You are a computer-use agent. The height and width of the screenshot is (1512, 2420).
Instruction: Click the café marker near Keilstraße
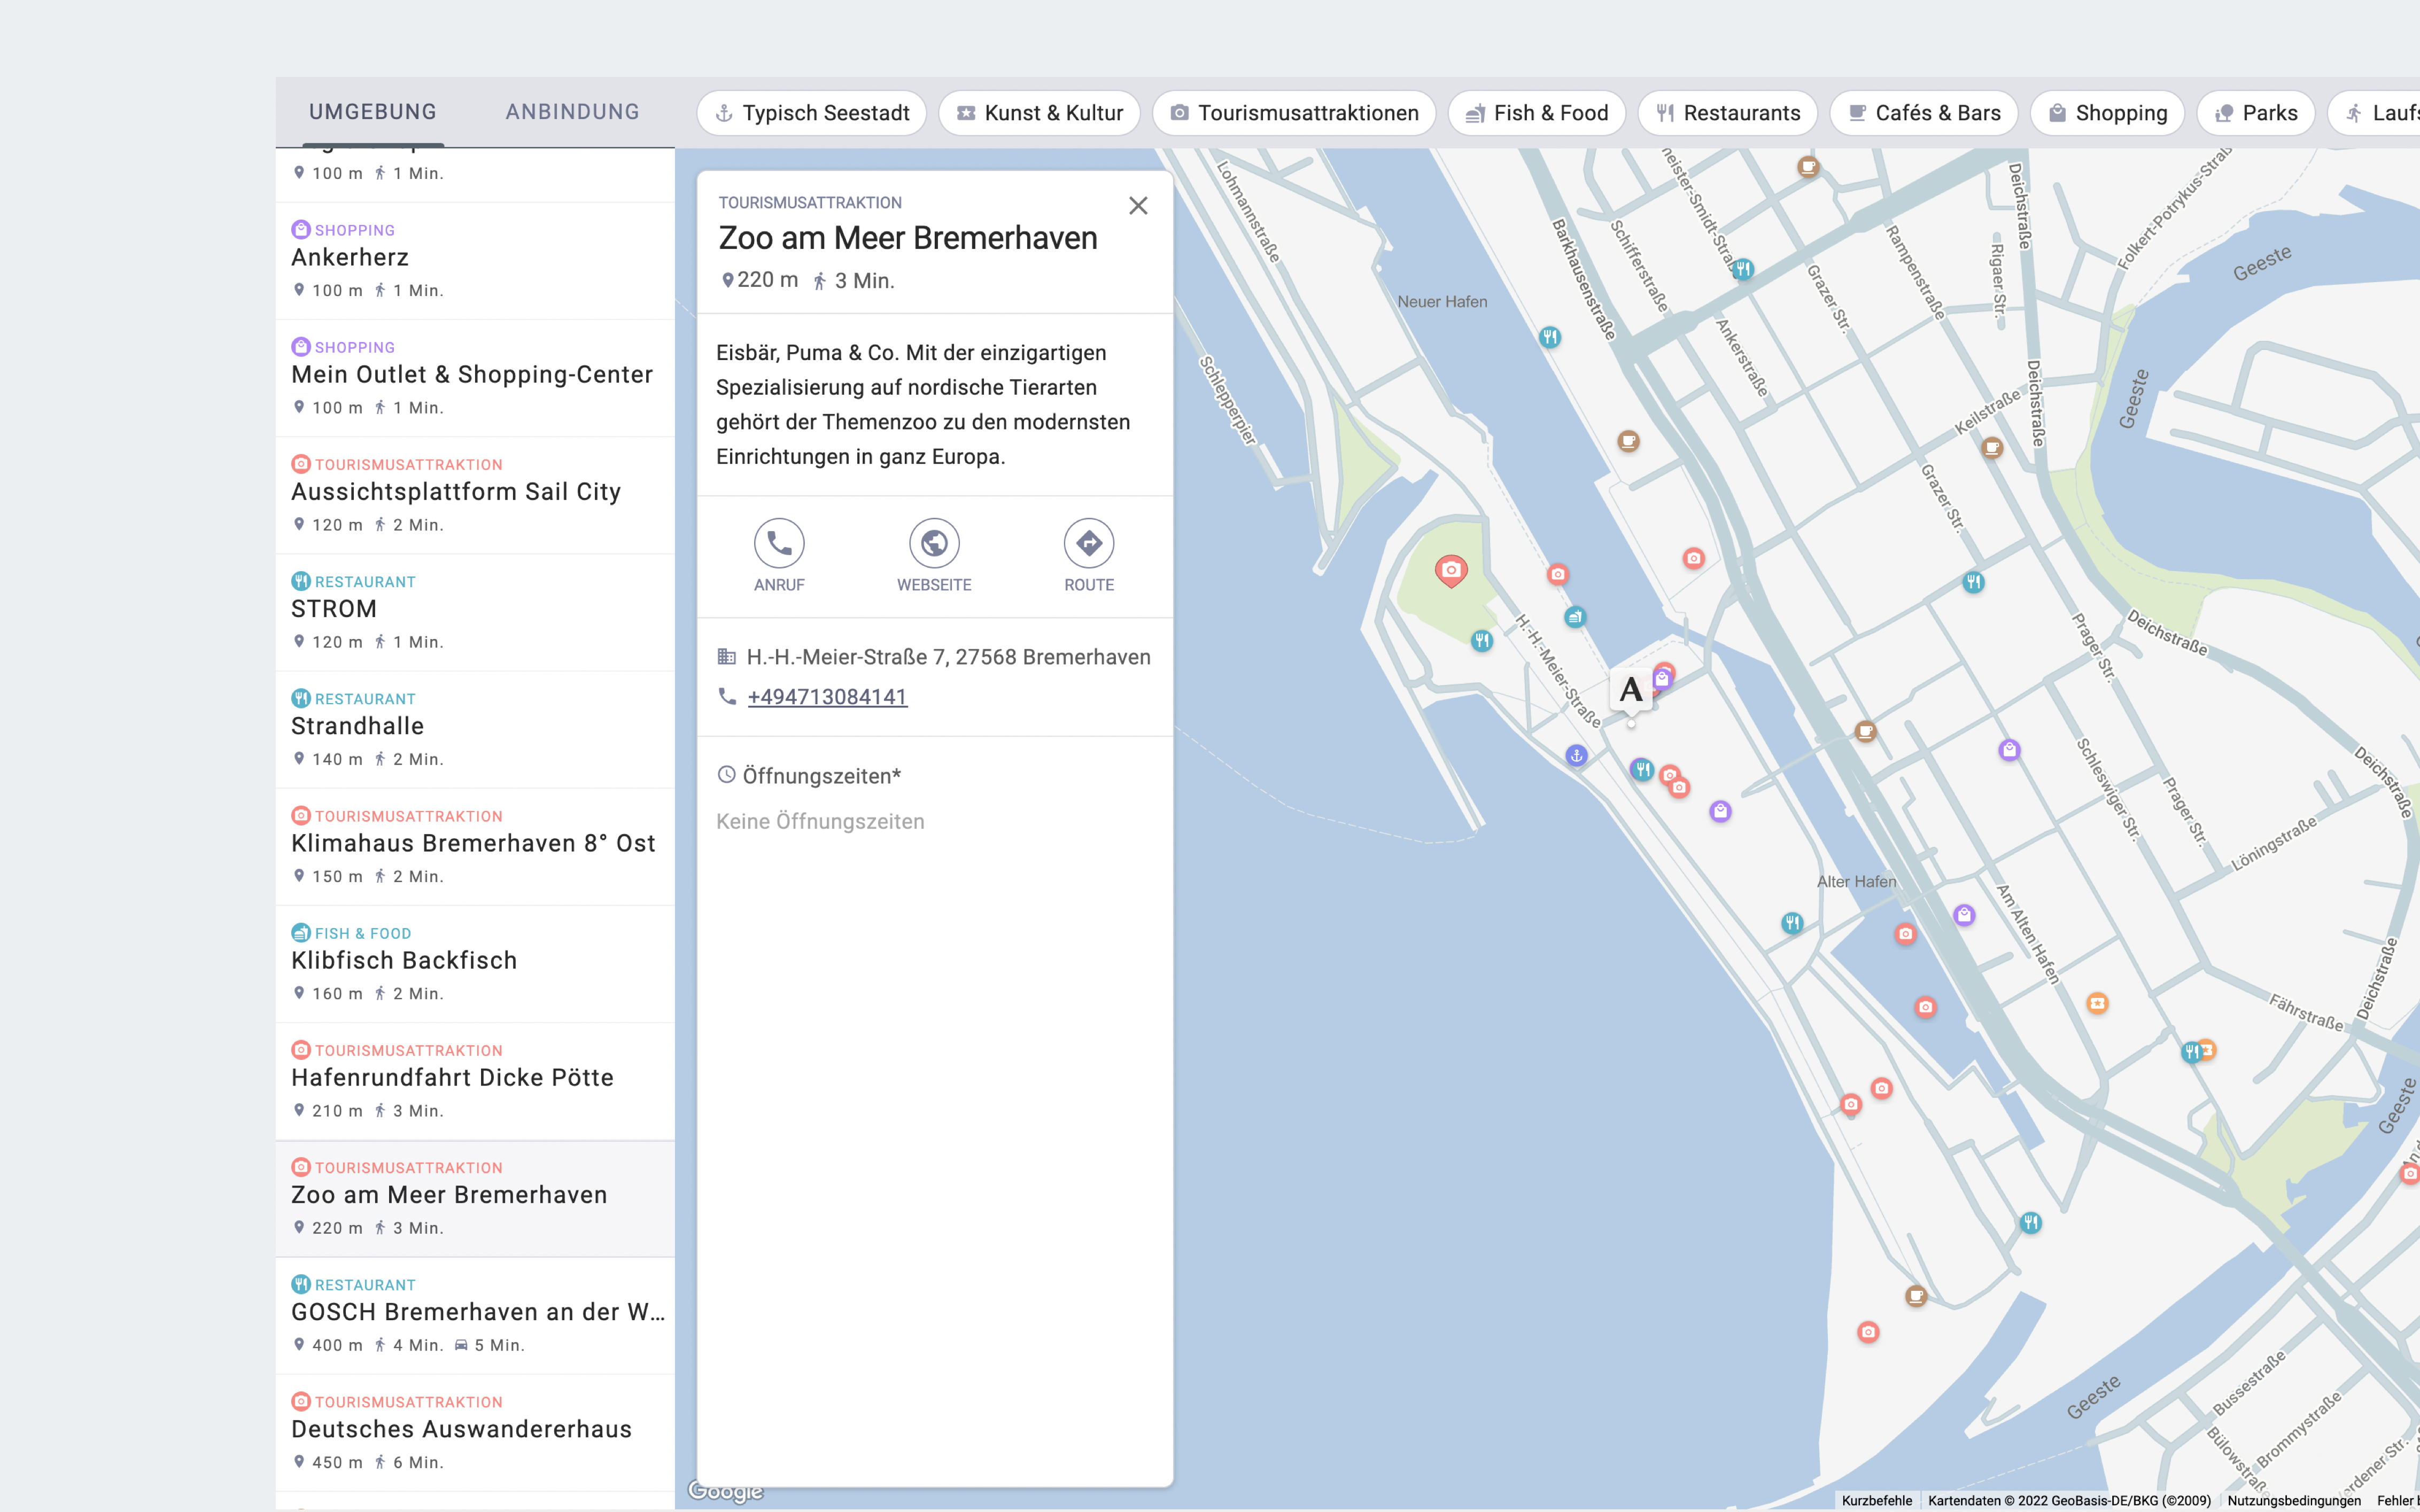tap(1992, 447)
